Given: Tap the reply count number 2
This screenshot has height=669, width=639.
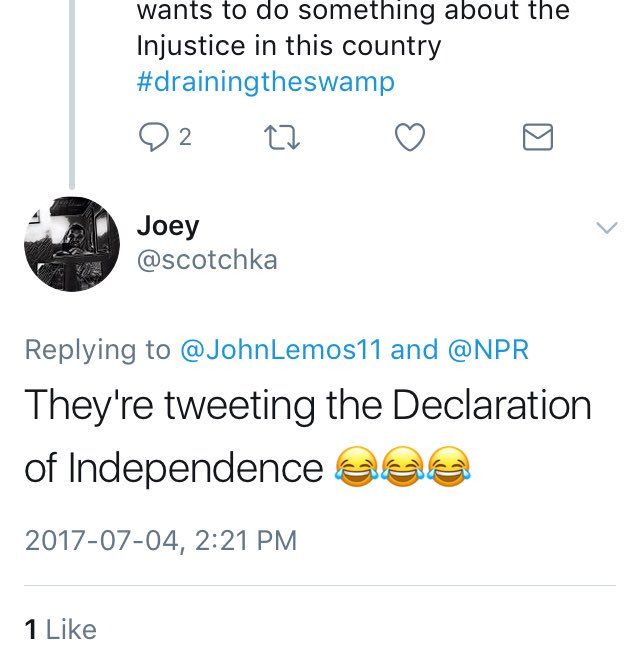Looking at the screenshot, I should click(184, 138).
